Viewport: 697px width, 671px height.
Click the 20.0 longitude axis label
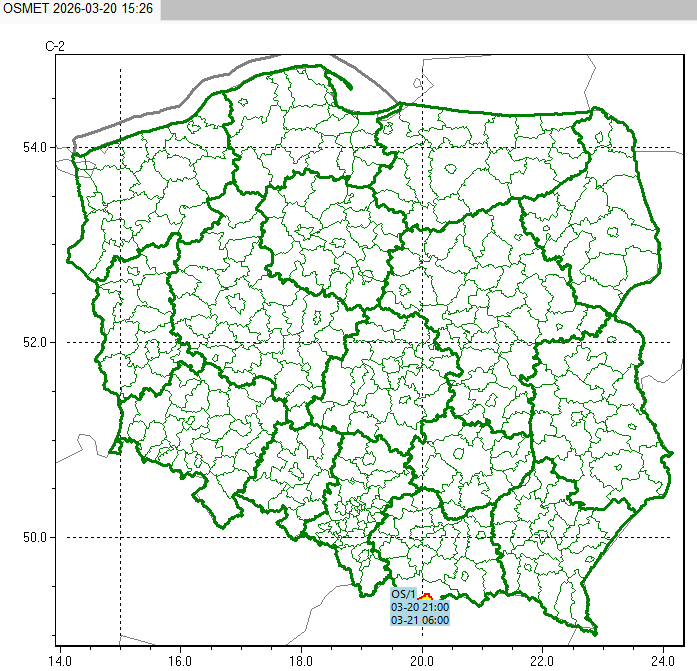tap(422, 660)
